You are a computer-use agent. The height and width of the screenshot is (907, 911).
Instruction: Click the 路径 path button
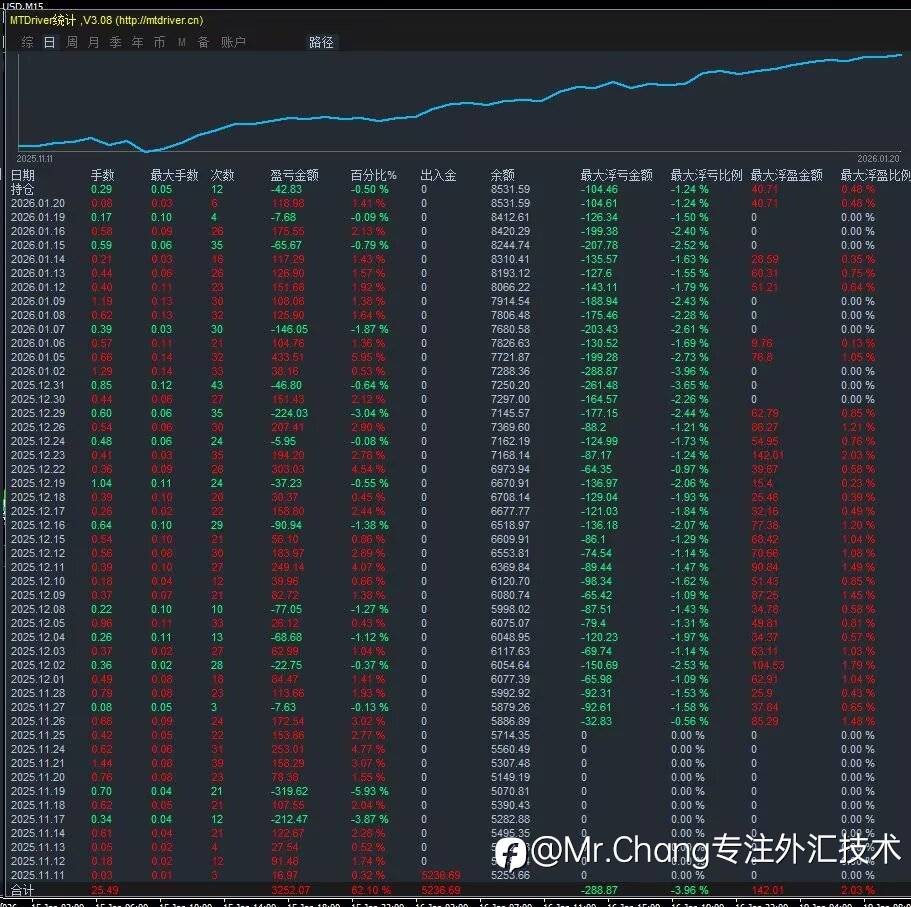321,42
